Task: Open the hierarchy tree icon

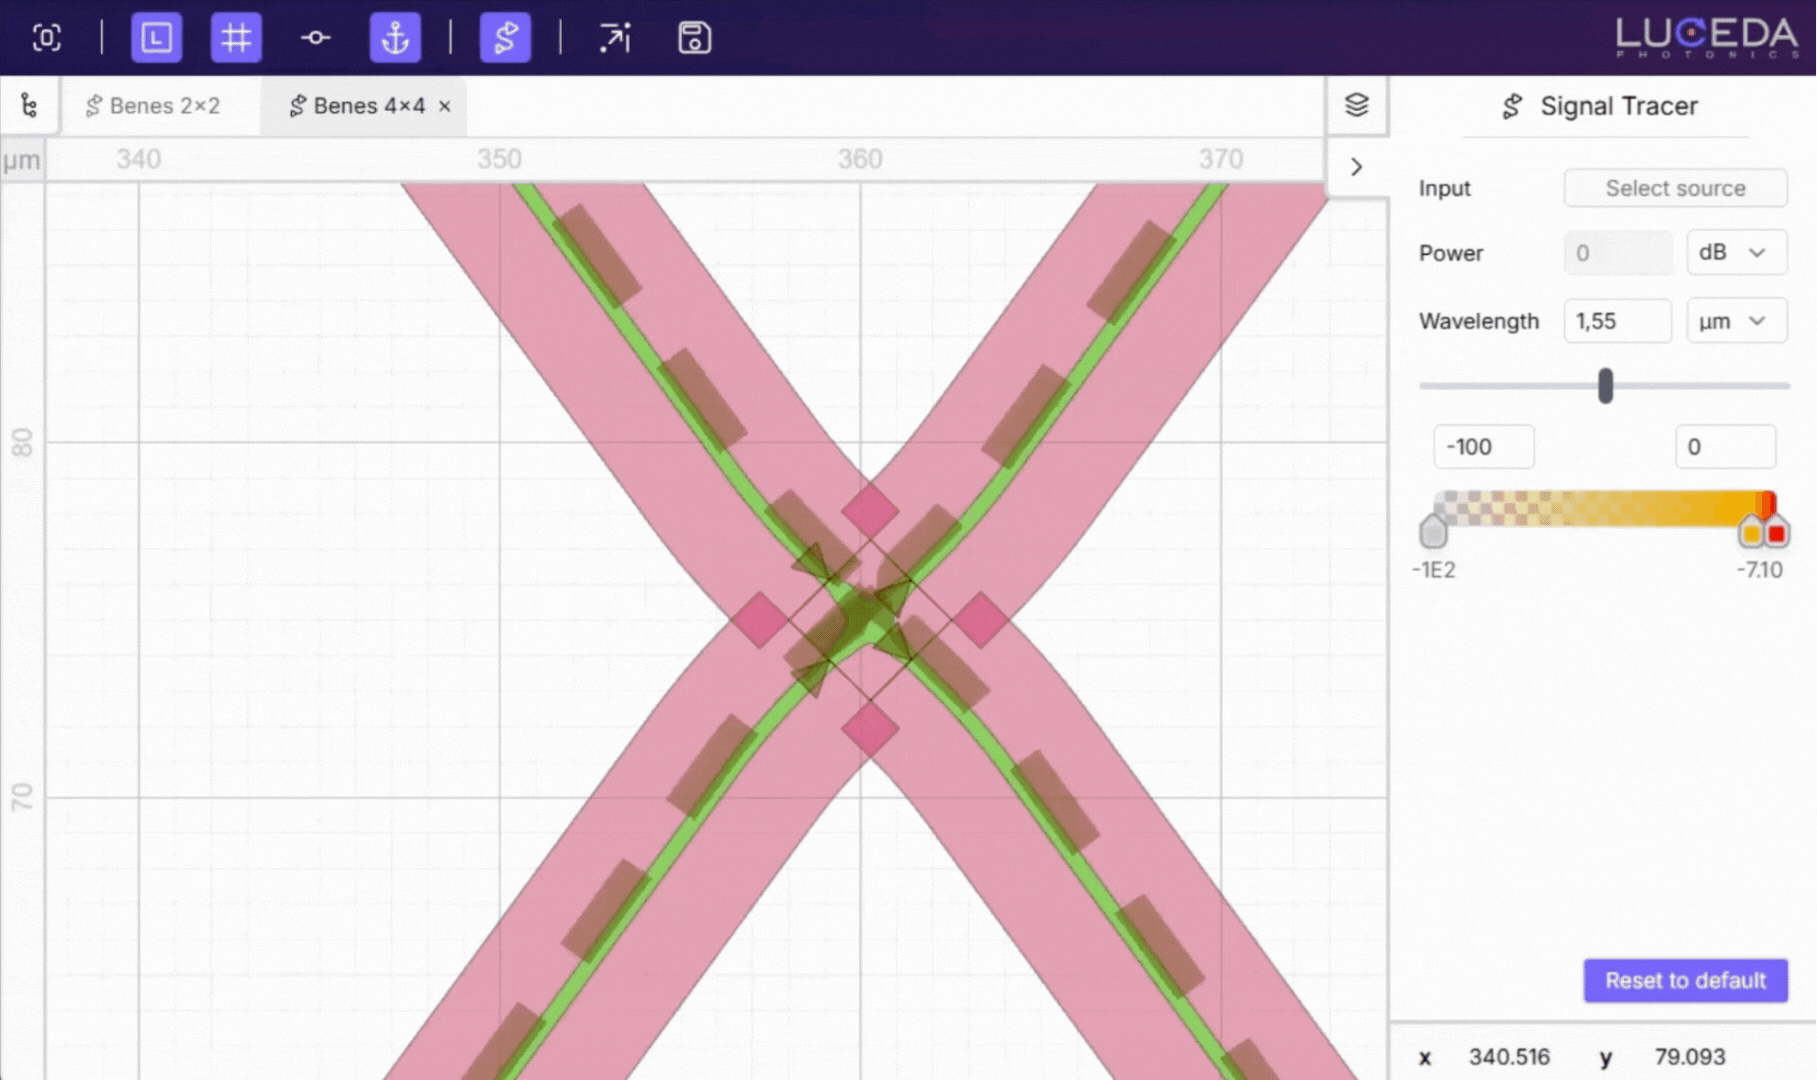Action: coord(29,105)
